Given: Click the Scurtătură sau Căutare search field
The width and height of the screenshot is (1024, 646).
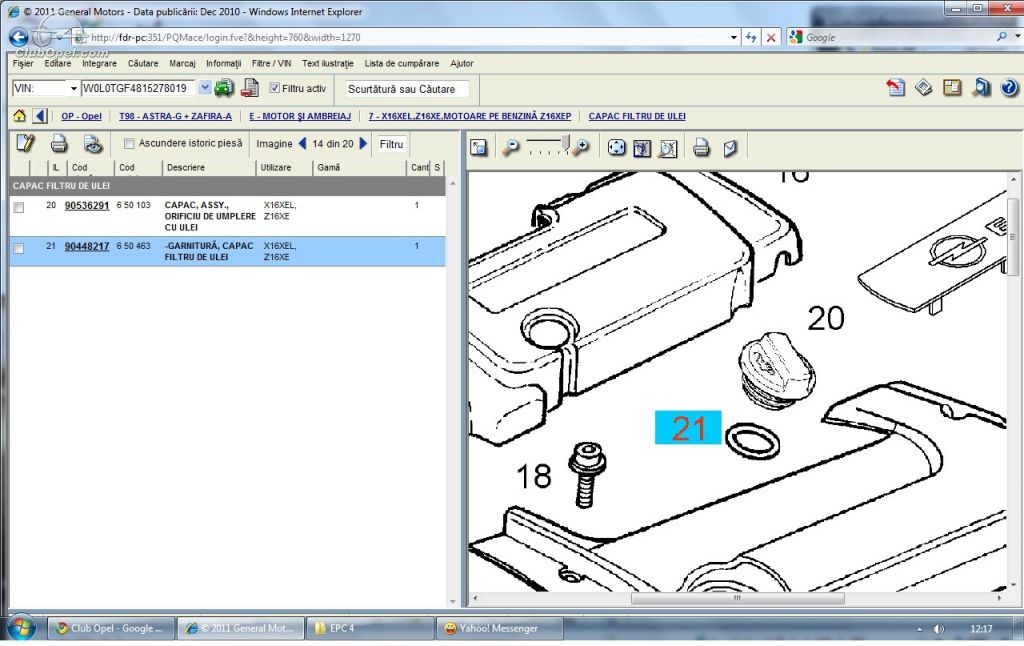Looking at the screenshot, I should [407, 89].
